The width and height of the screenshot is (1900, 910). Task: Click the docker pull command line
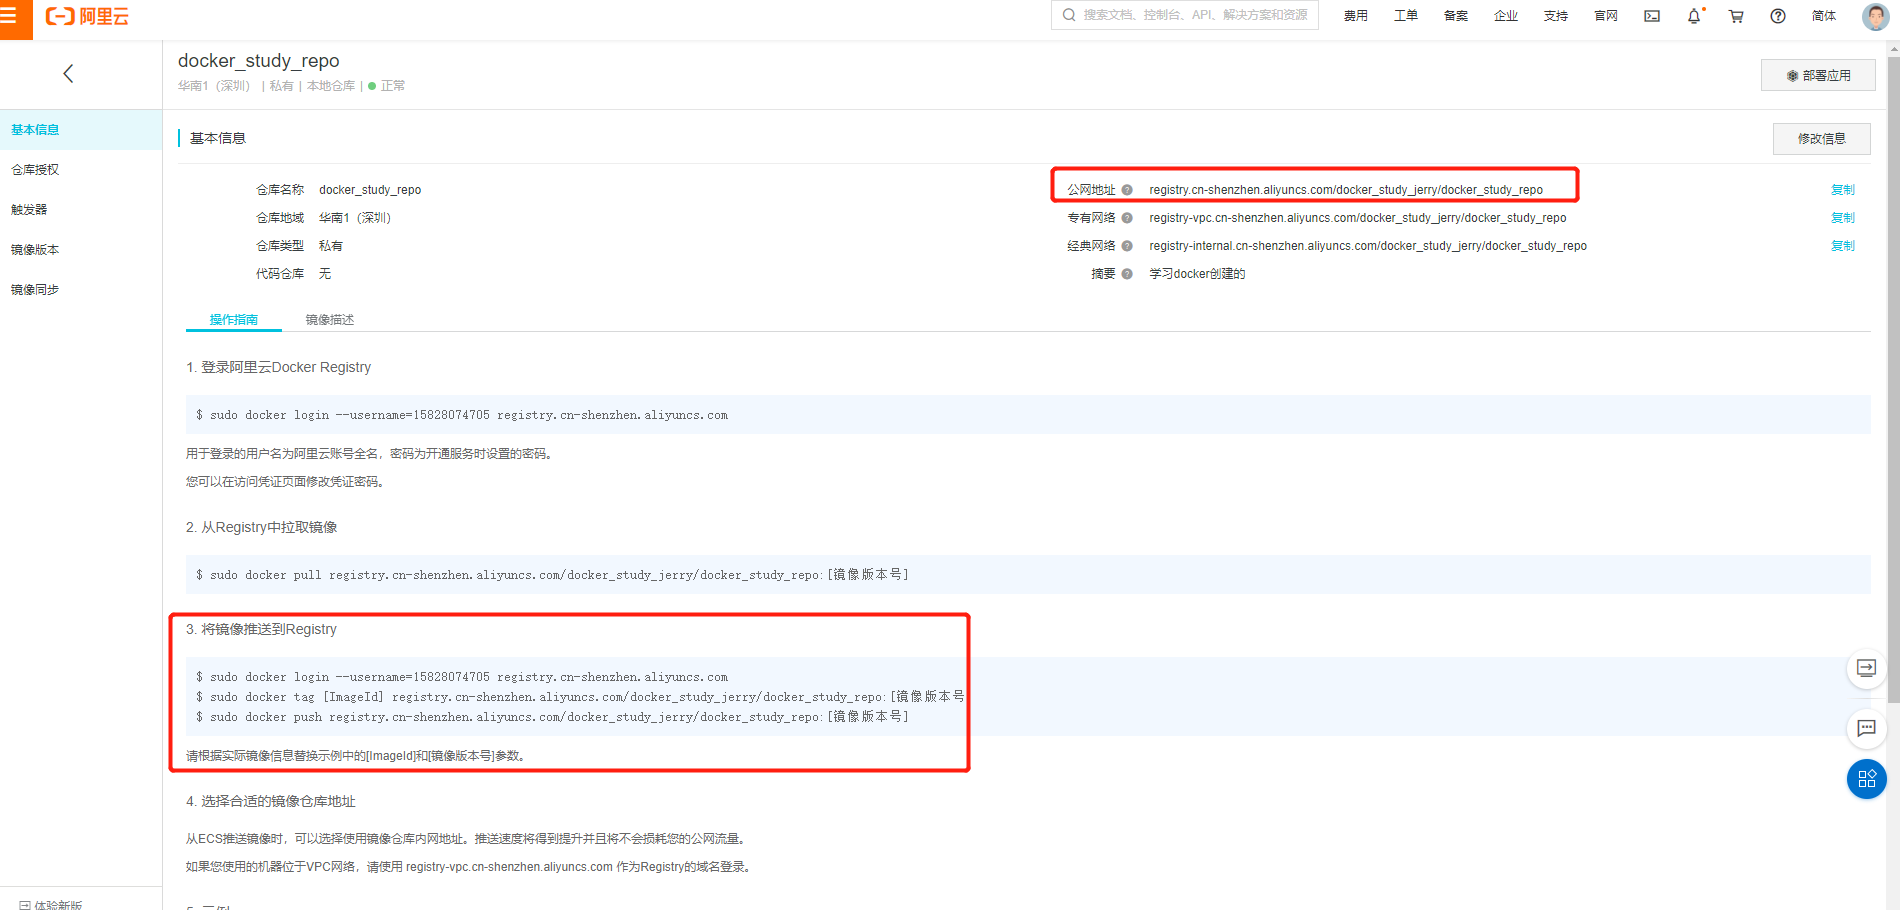(552, 575)
